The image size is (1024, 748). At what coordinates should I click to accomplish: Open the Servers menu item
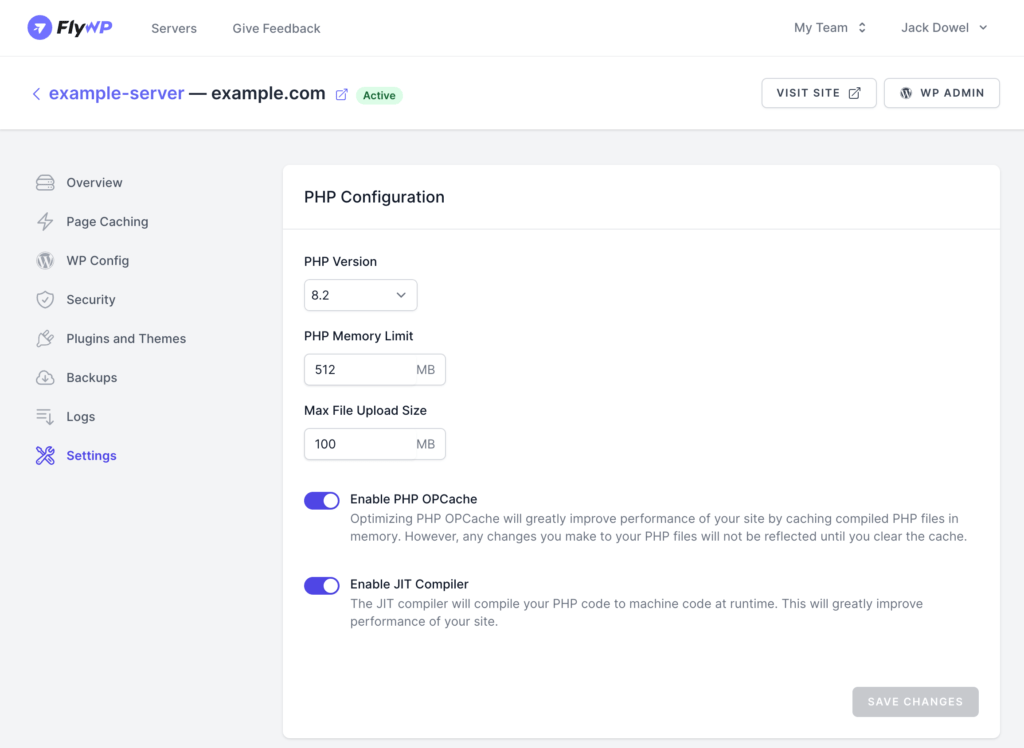174,28
